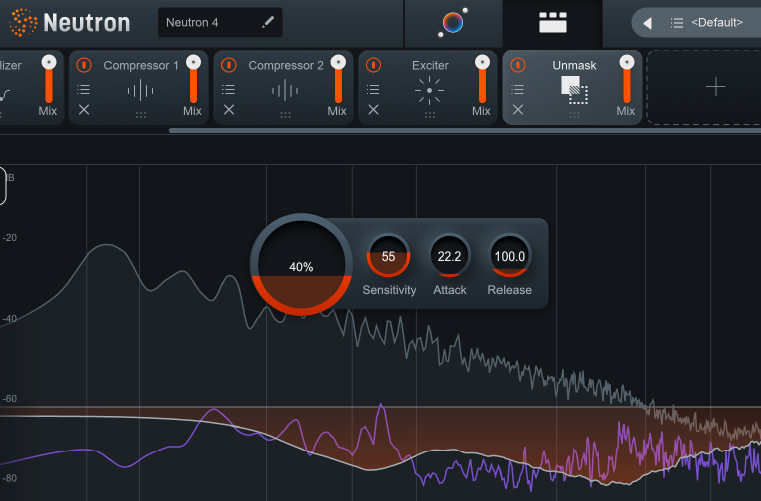Viewport: 761px width, 501px height.
Task: Select the Exciter module title
Action: click(430, 65)
